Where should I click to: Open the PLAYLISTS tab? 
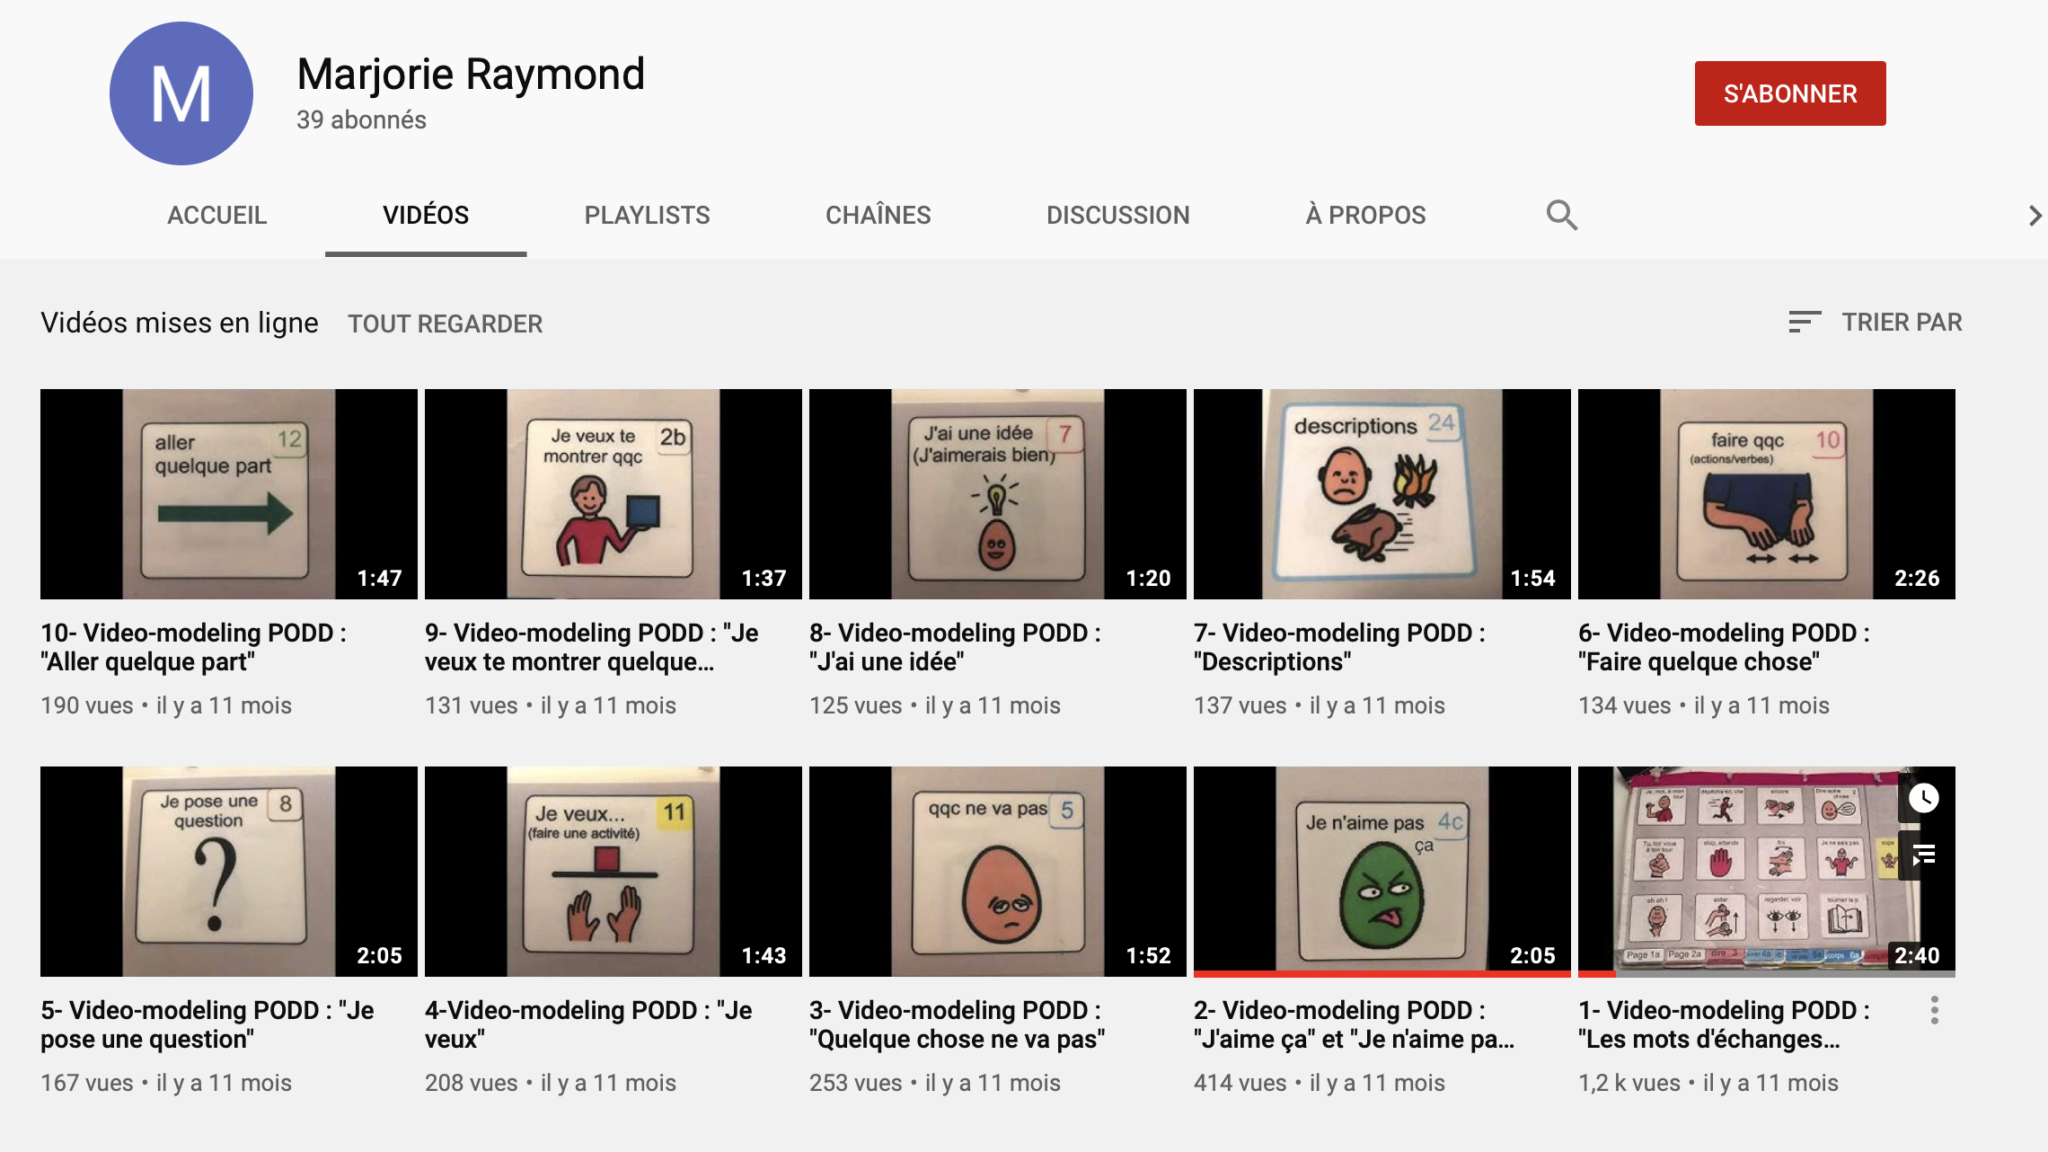click(647, 215)
